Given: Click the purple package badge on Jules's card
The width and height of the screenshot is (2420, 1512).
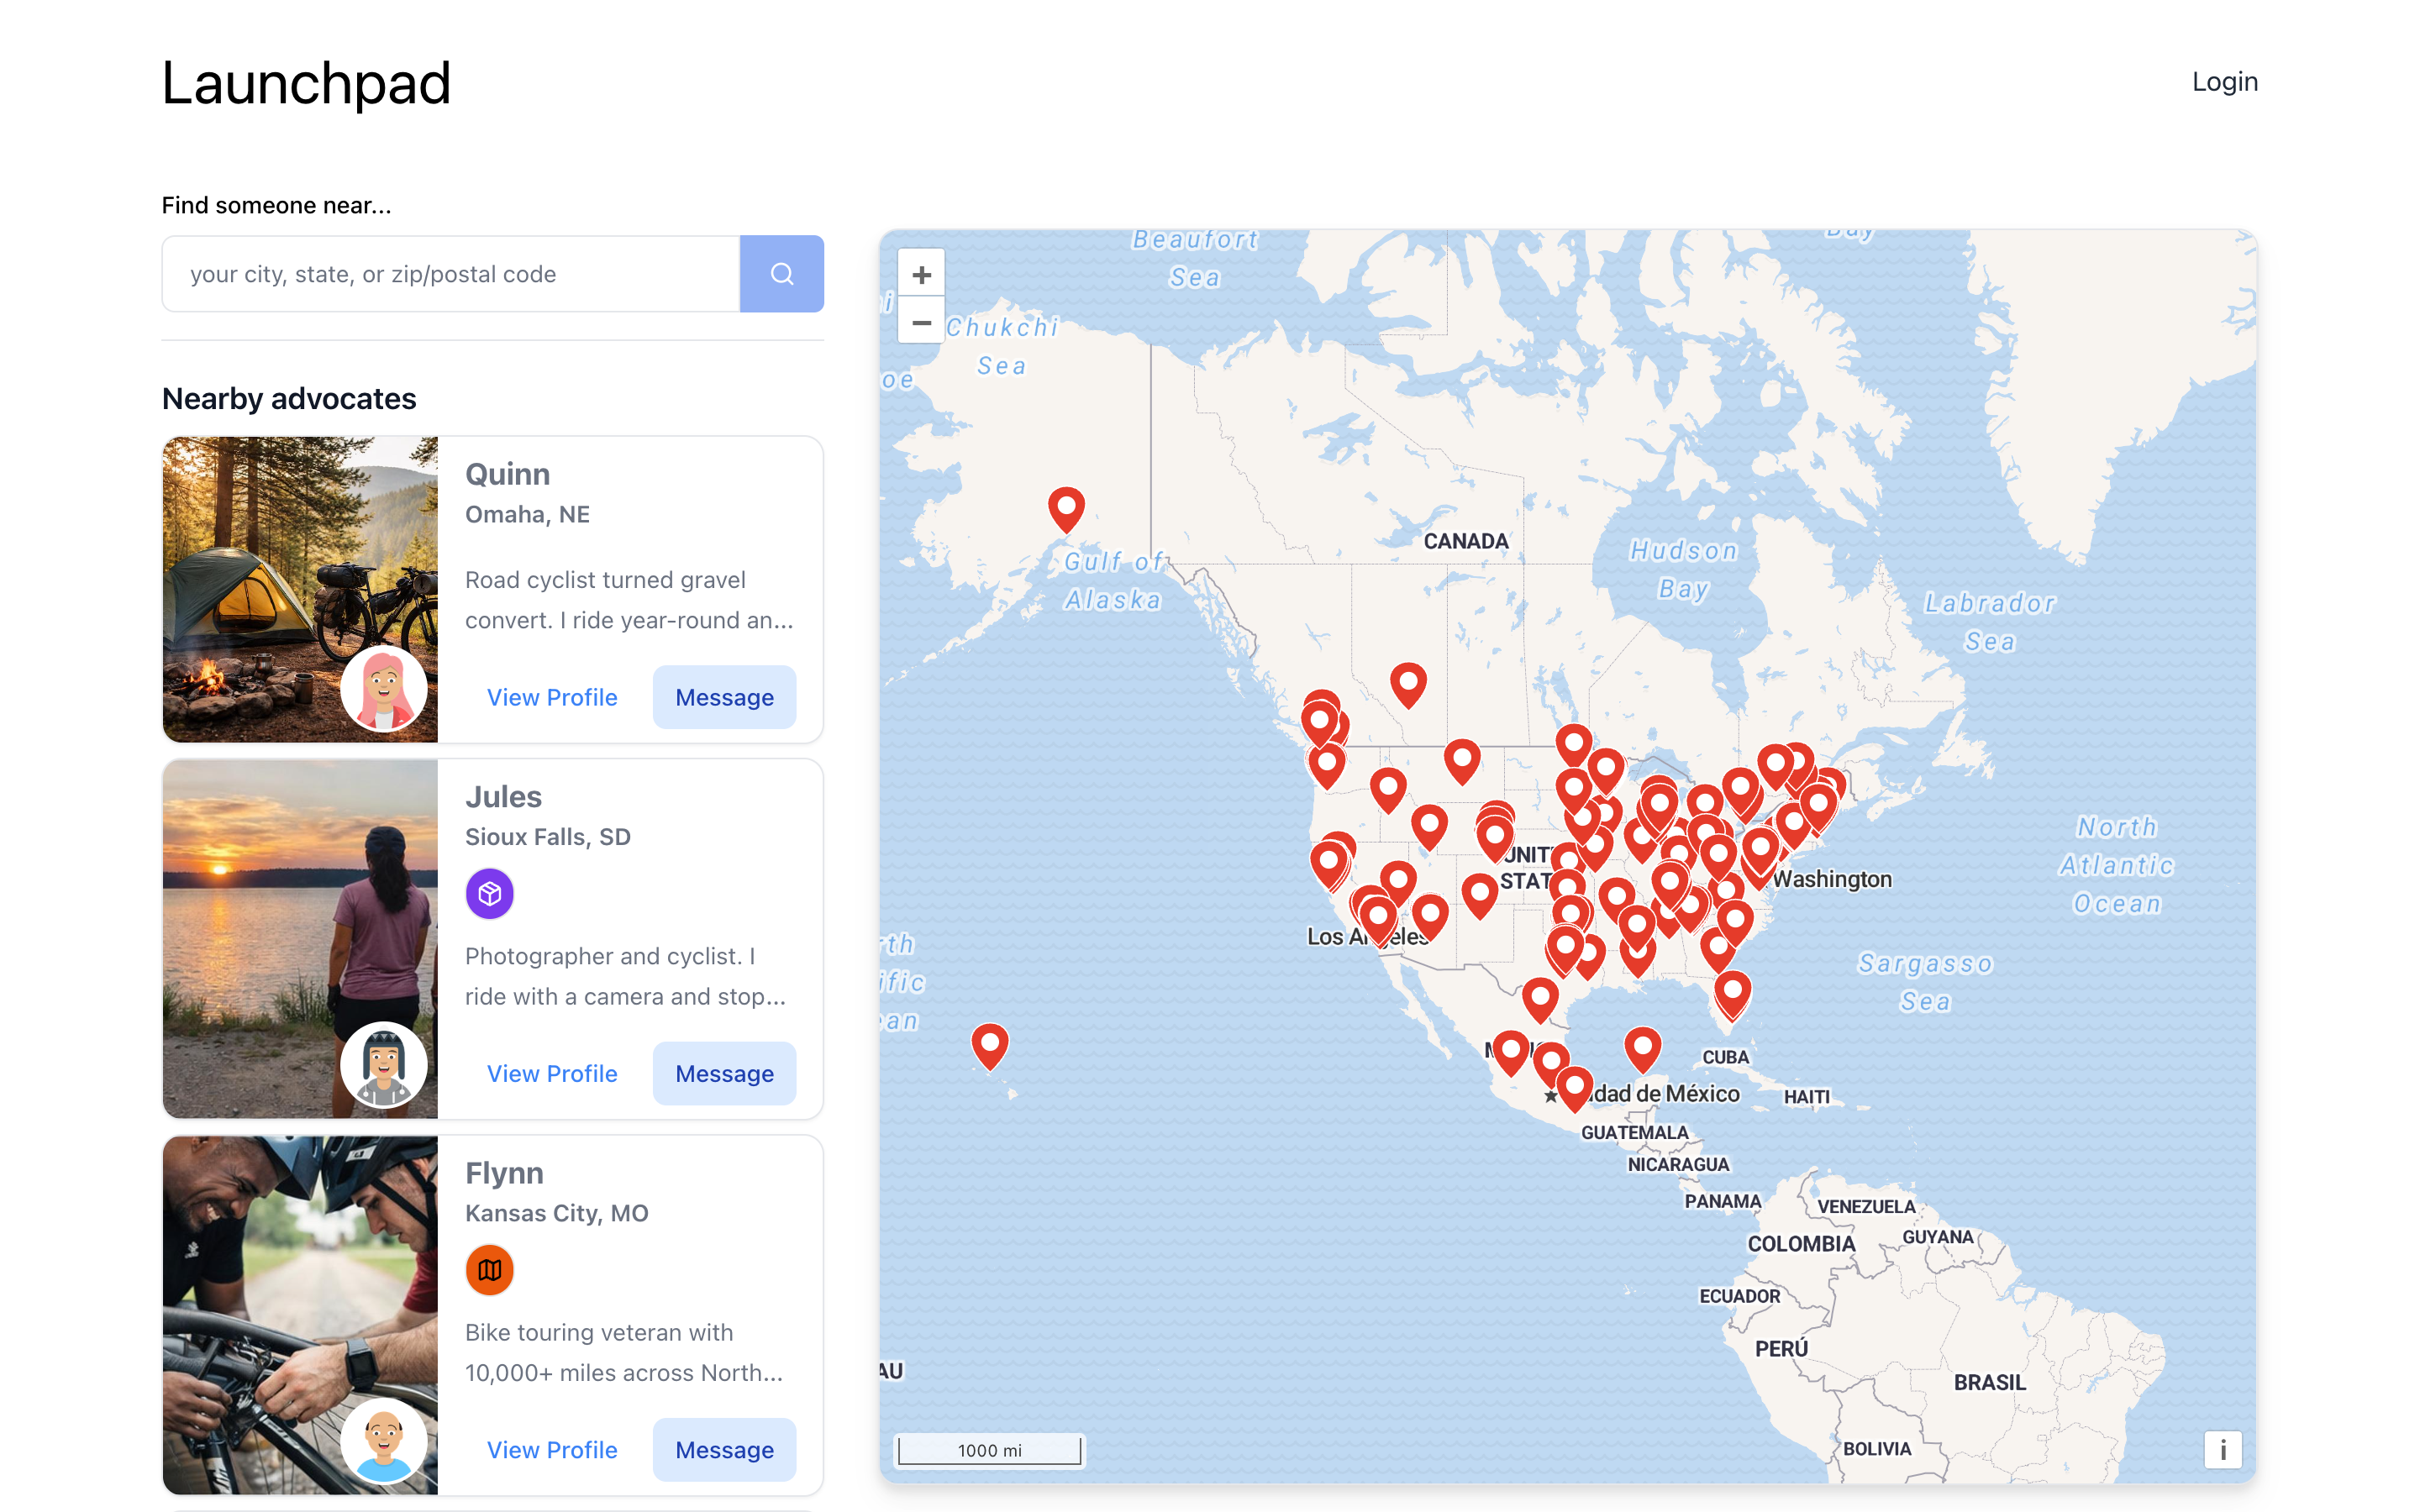Looking at the screenshot, I should point(489,893).
